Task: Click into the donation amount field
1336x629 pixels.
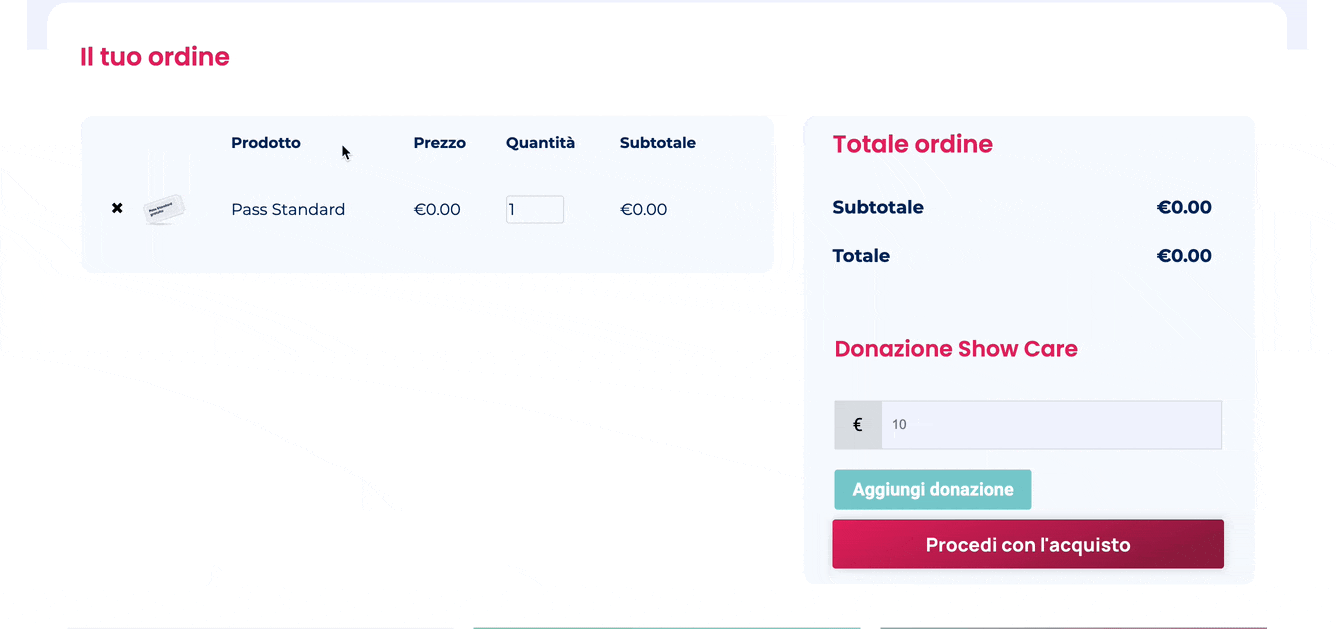Action: 1051,425
